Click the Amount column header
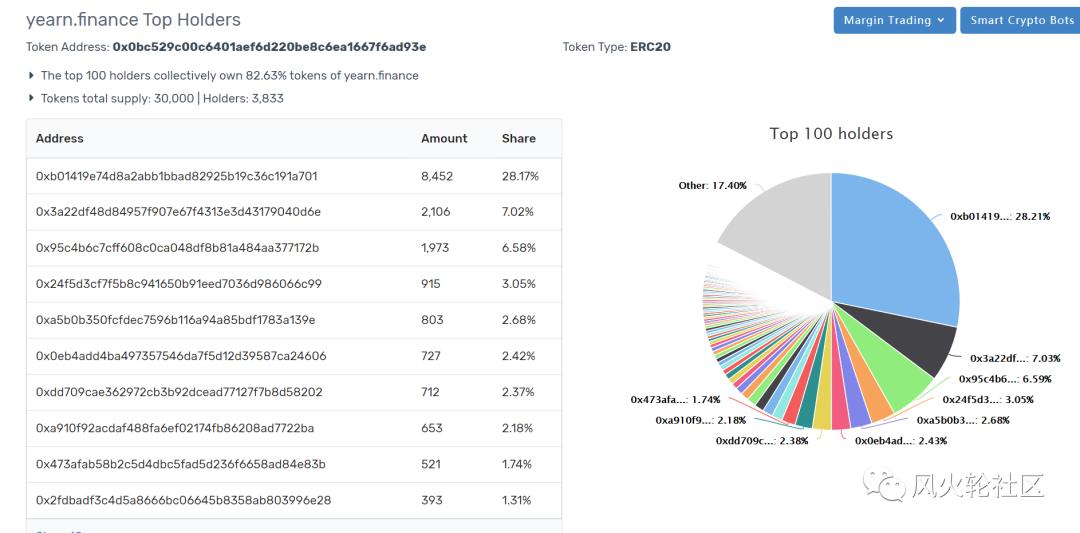Screen dimensions: 1080x533 pos(444,139)
